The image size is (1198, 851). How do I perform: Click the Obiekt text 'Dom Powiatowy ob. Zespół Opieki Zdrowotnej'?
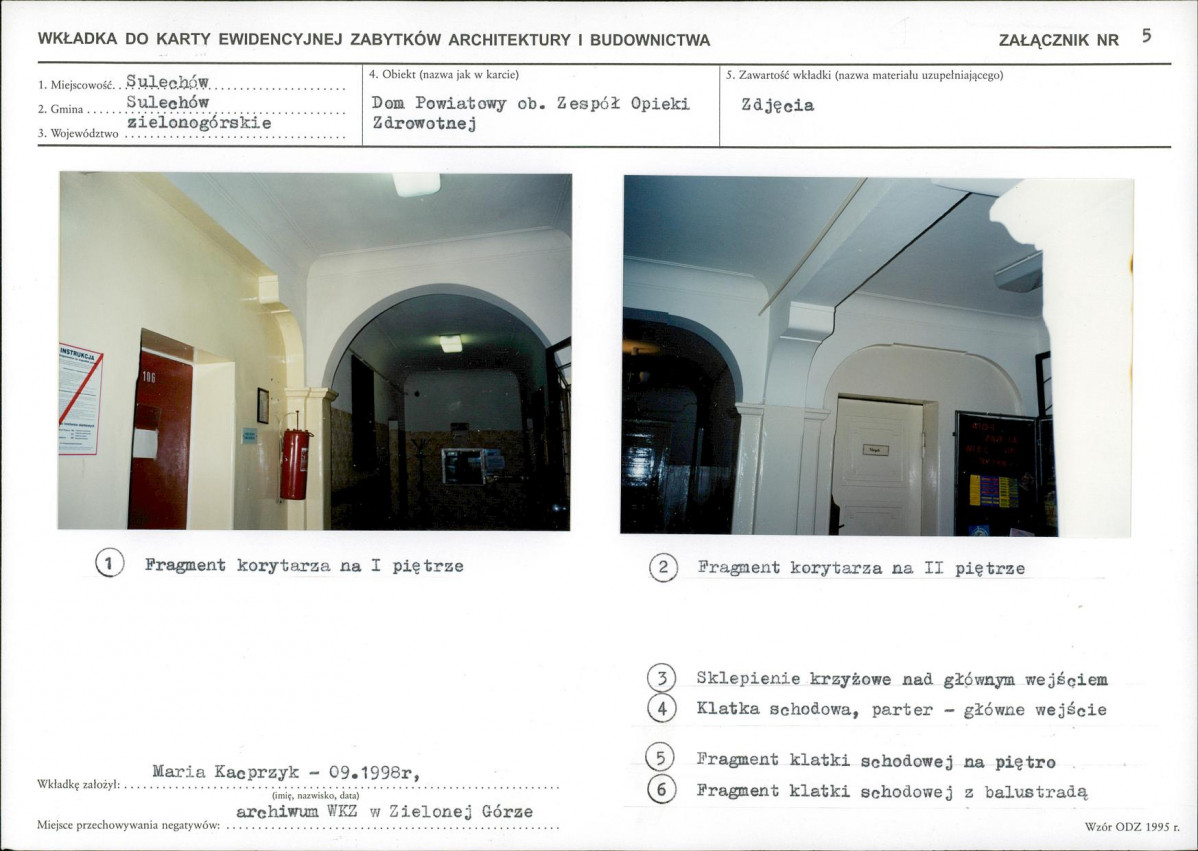point(530,113)
